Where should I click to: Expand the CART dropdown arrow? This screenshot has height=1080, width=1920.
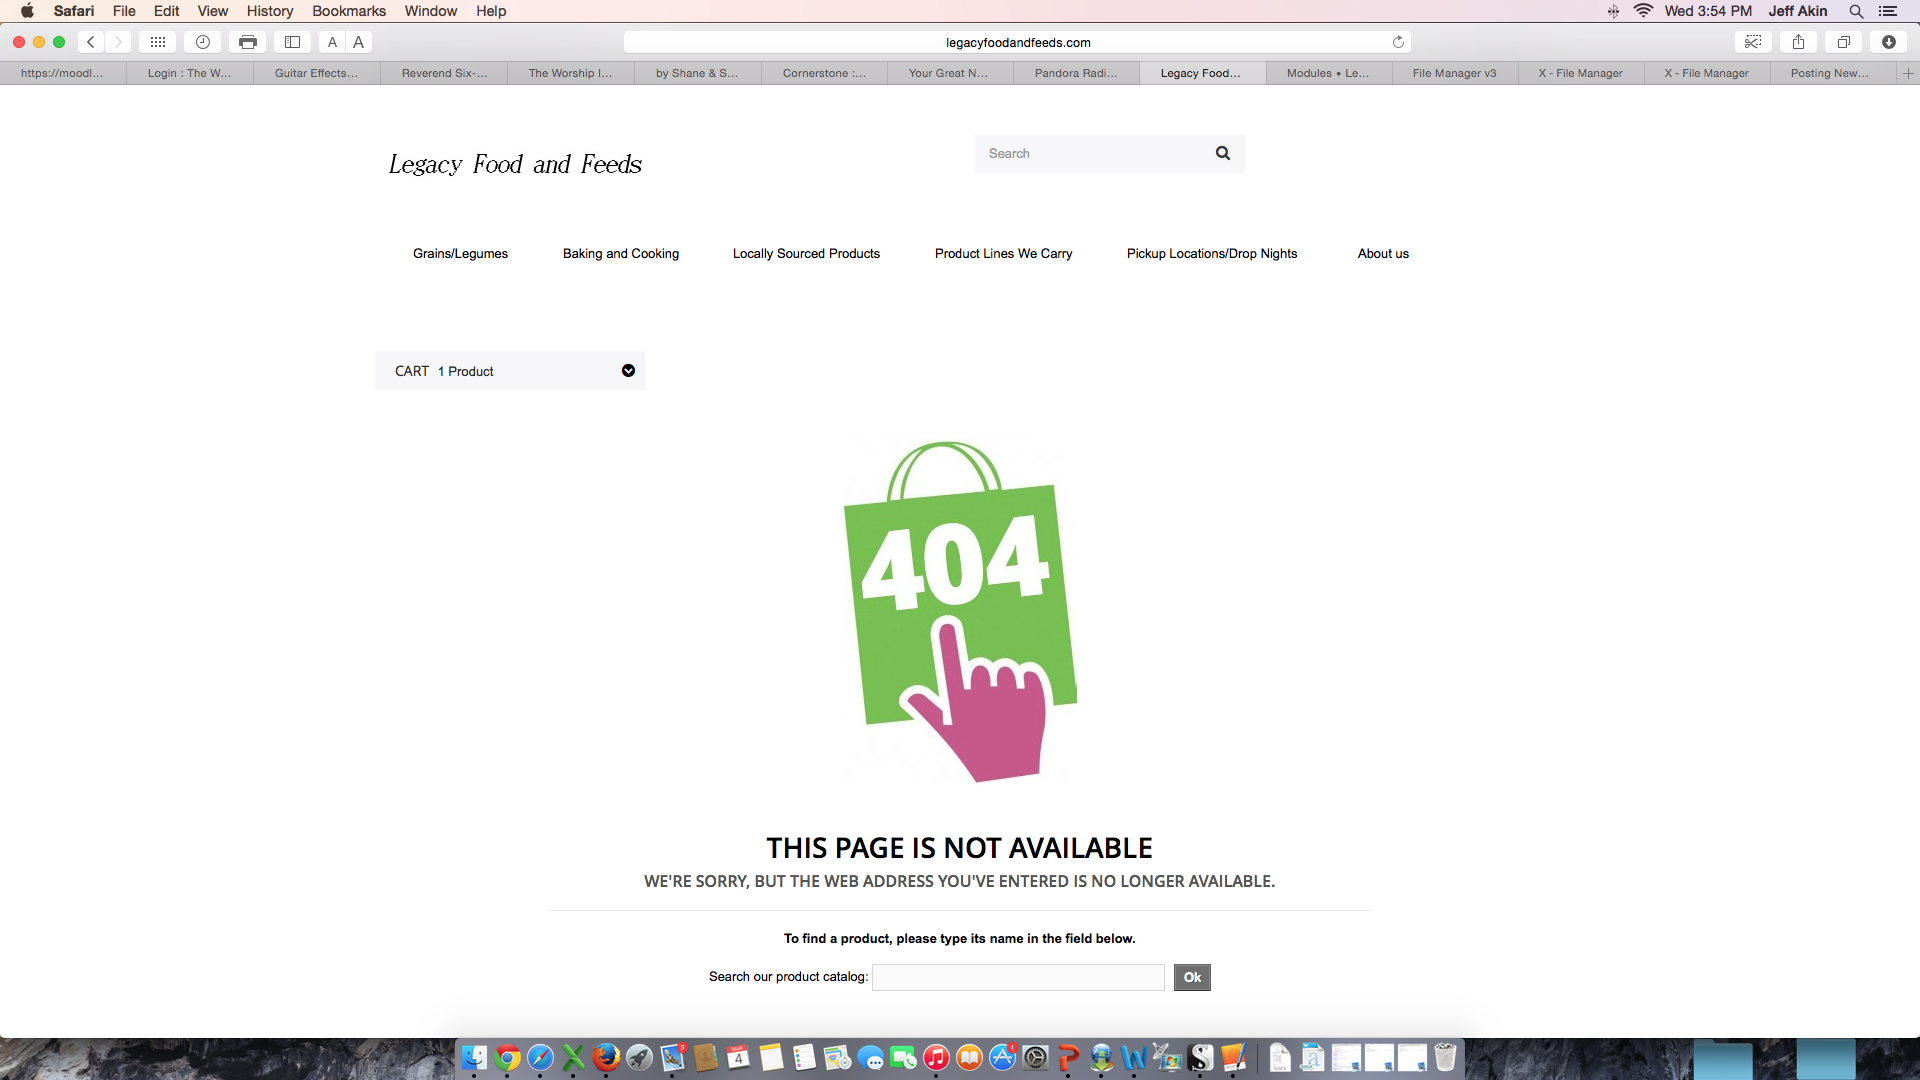coord(628,371)
